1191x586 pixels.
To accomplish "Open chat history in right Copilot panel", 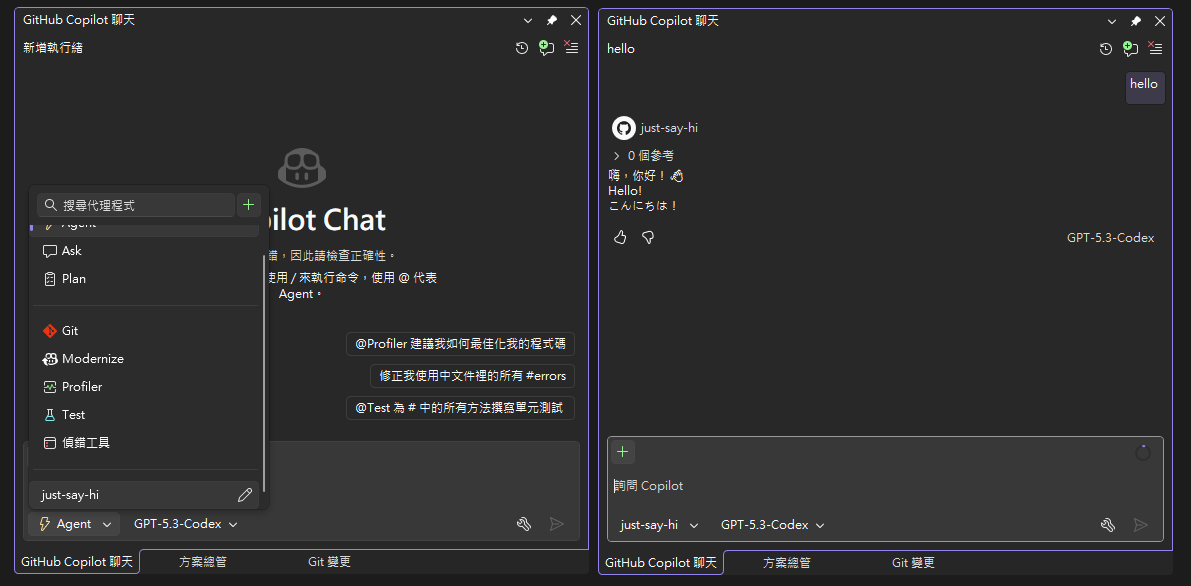I will 1106,49.
